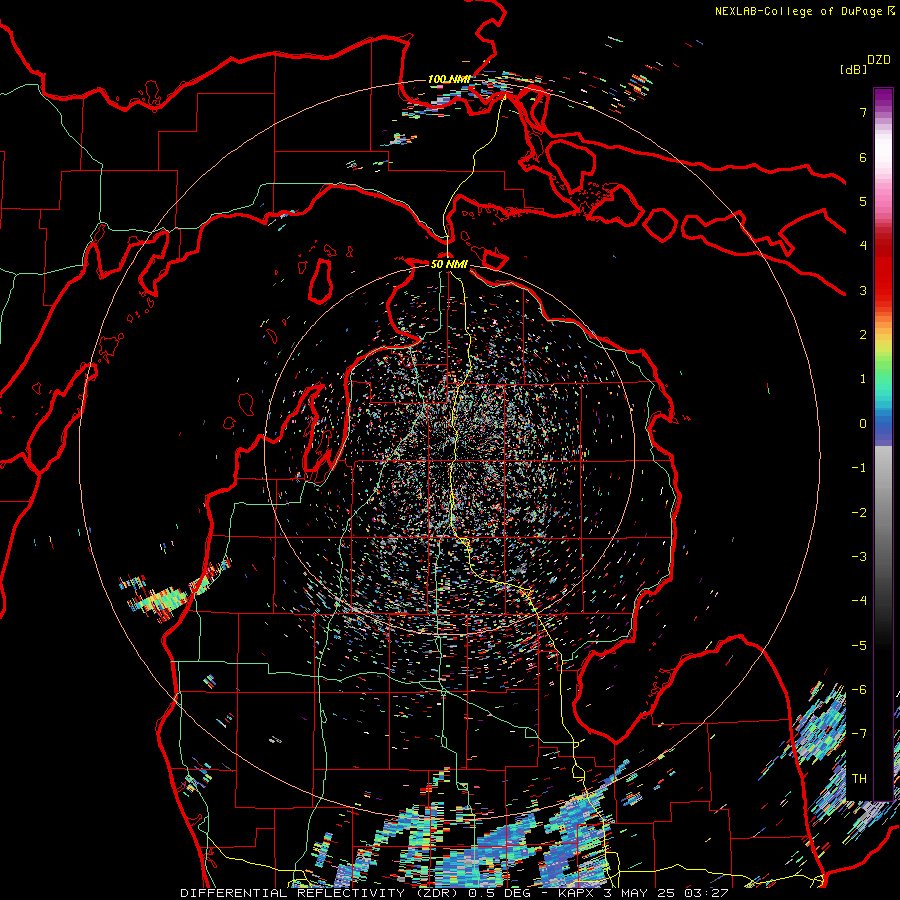Viewport: 900px width, 900px height.
Task: Select the 6 value on the color scale
Action: [863, 157]
